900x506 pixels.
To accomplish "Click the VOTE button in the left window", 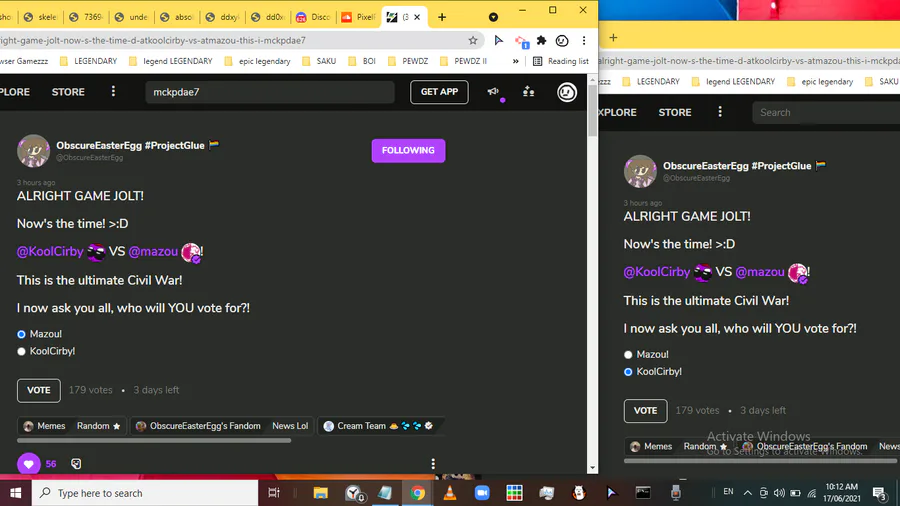I will (x=38, y=390).
